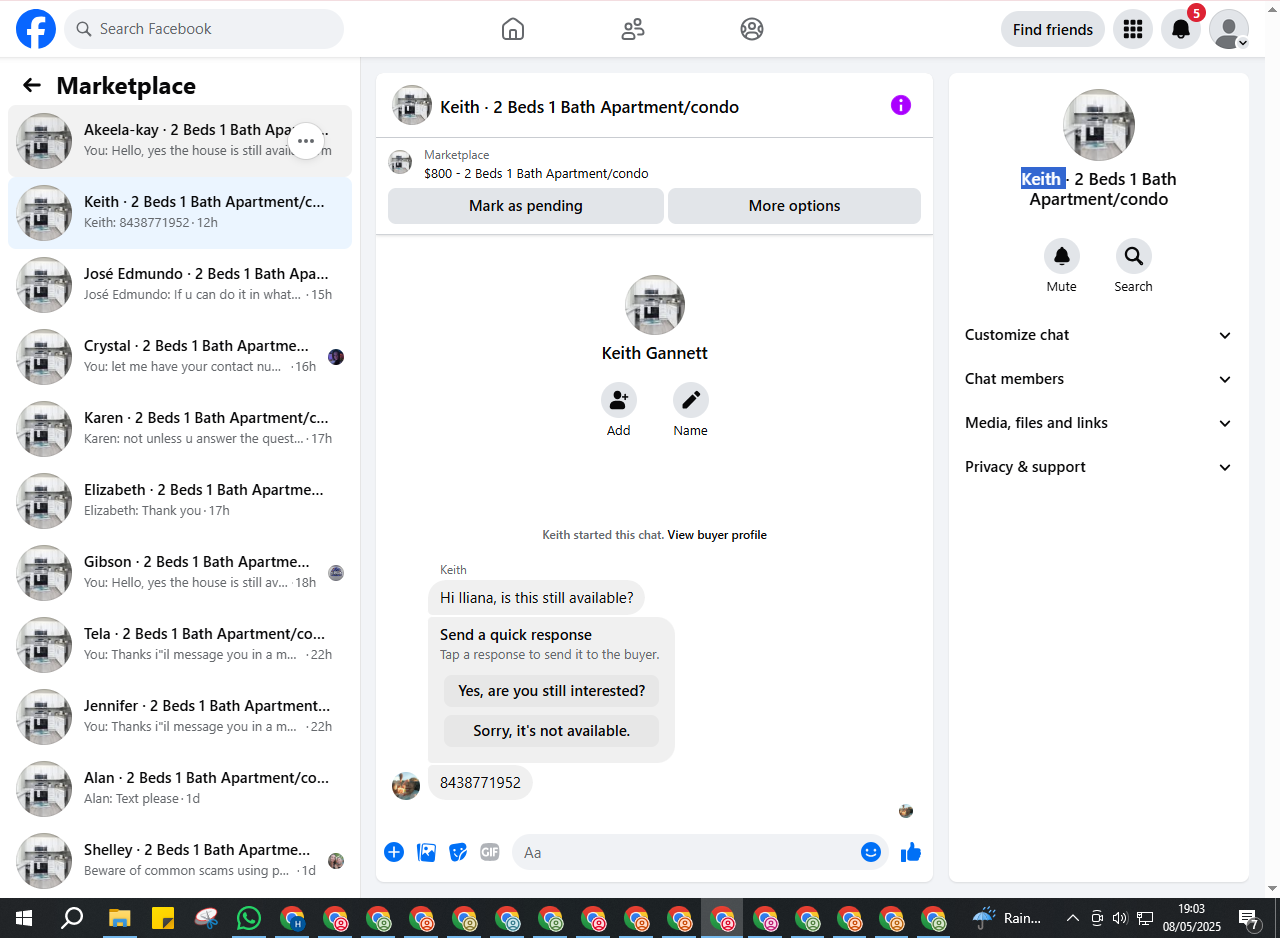Click More options button
Image resolution: width=1280 pixels, height=938 pixels.
[x=795, y=206]
